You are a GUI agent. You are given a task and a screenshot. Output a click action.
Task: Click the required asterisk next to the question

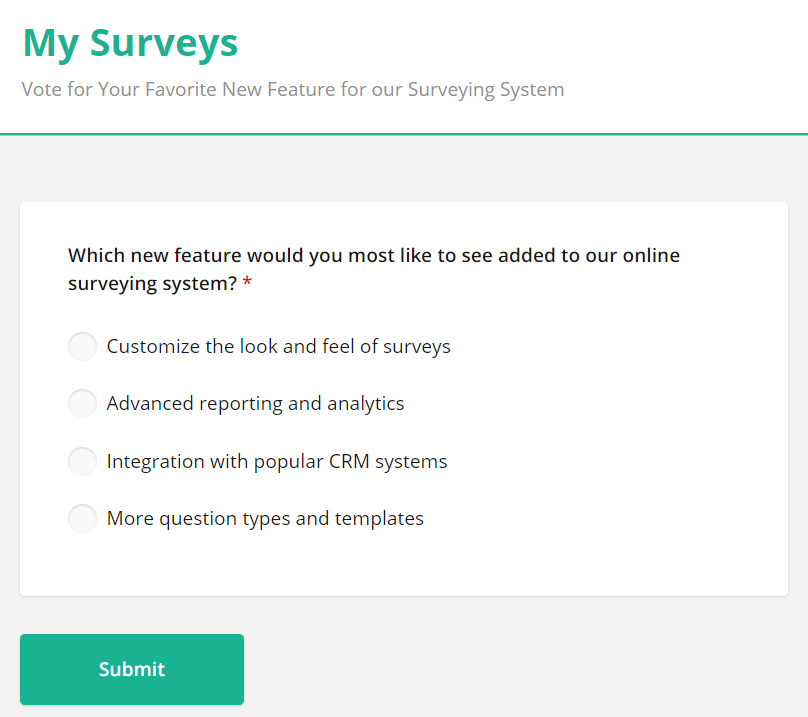tap(245, 283)
